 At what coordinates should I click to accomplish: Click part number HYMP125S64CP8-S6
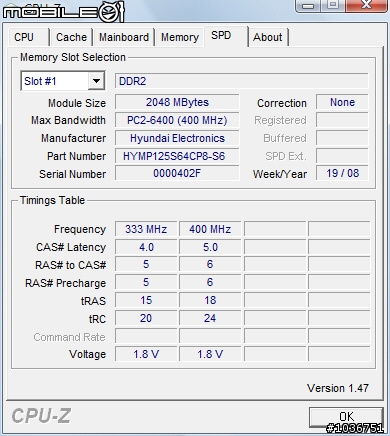(x=177, y=156)
